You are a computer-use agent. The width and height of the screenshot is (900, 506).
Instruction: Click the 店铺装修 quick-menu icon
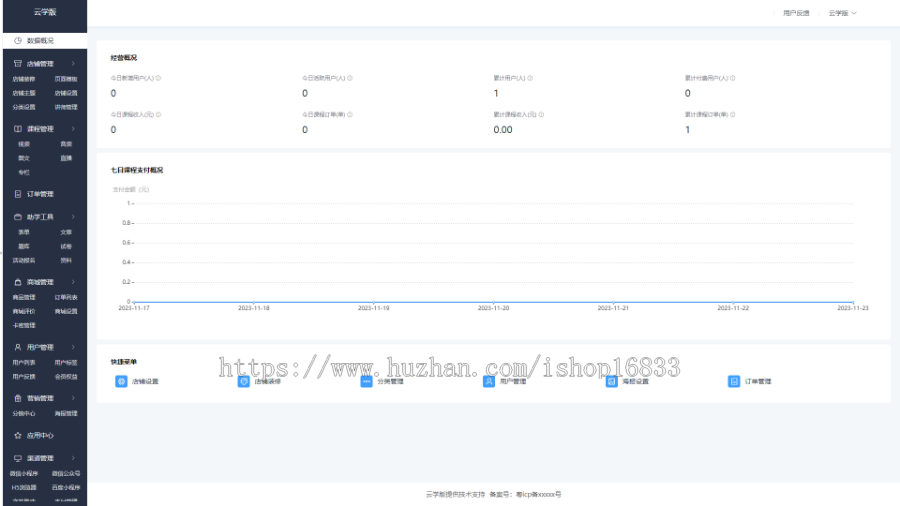[x=244, y=382]
